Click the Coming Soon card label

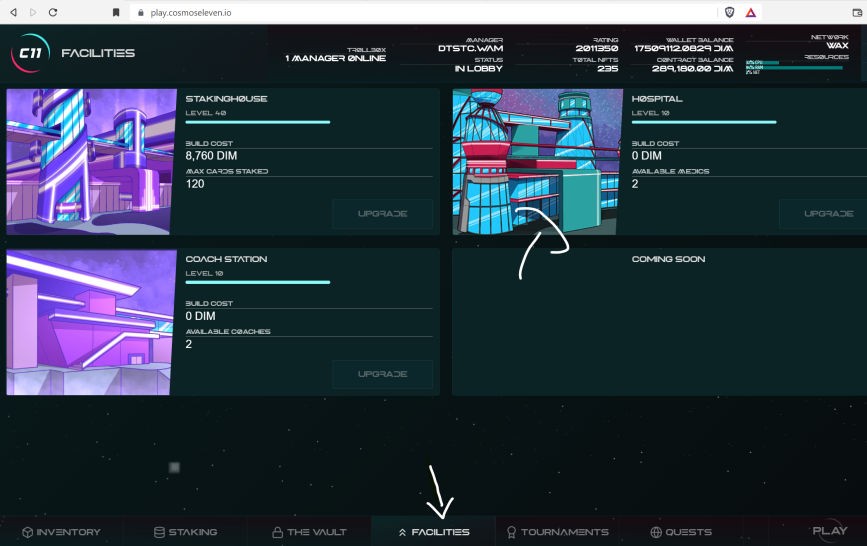click(668, 259)
